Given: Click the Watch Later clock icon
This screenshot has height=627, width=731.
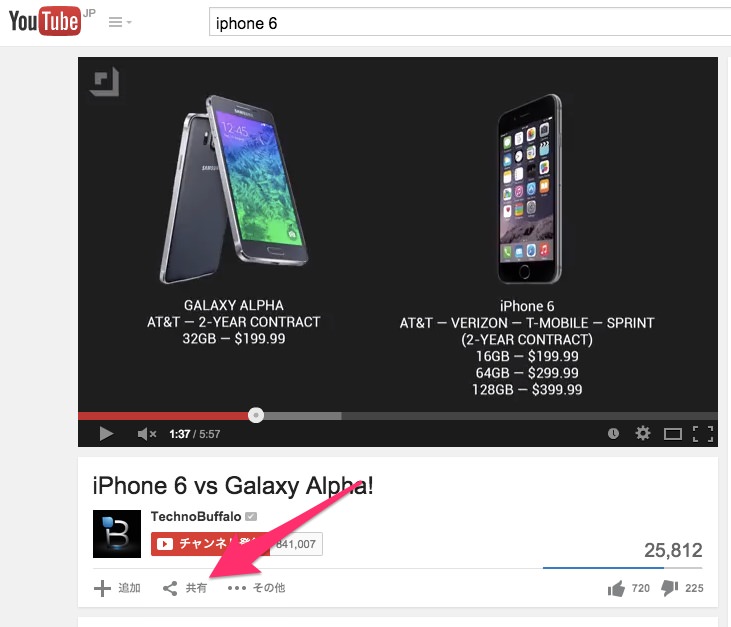Looking at the screenshot, I should [x=614, y=434].
